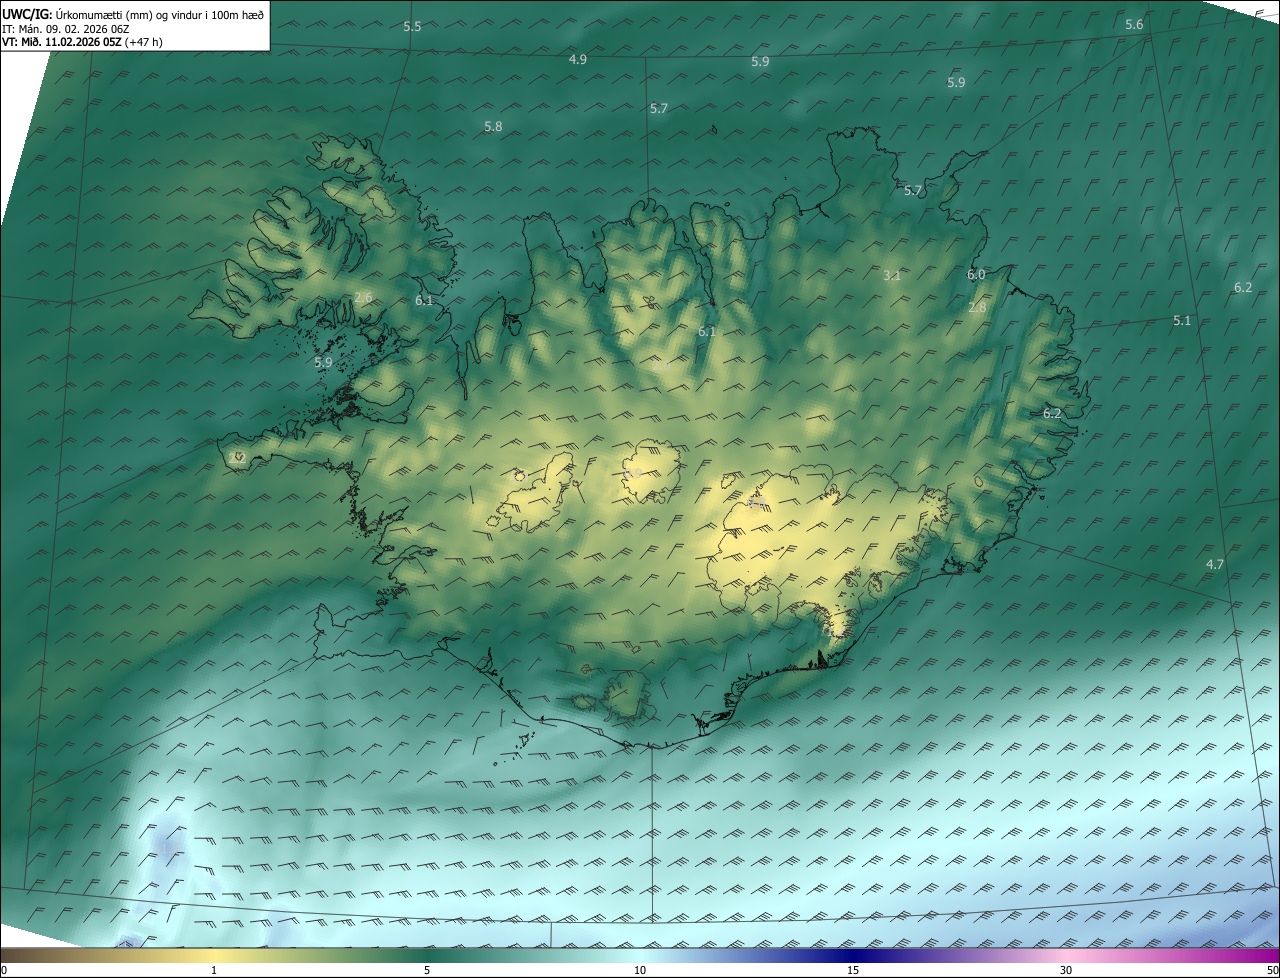Click the color scale tick label 1

(x=214, y=971)
